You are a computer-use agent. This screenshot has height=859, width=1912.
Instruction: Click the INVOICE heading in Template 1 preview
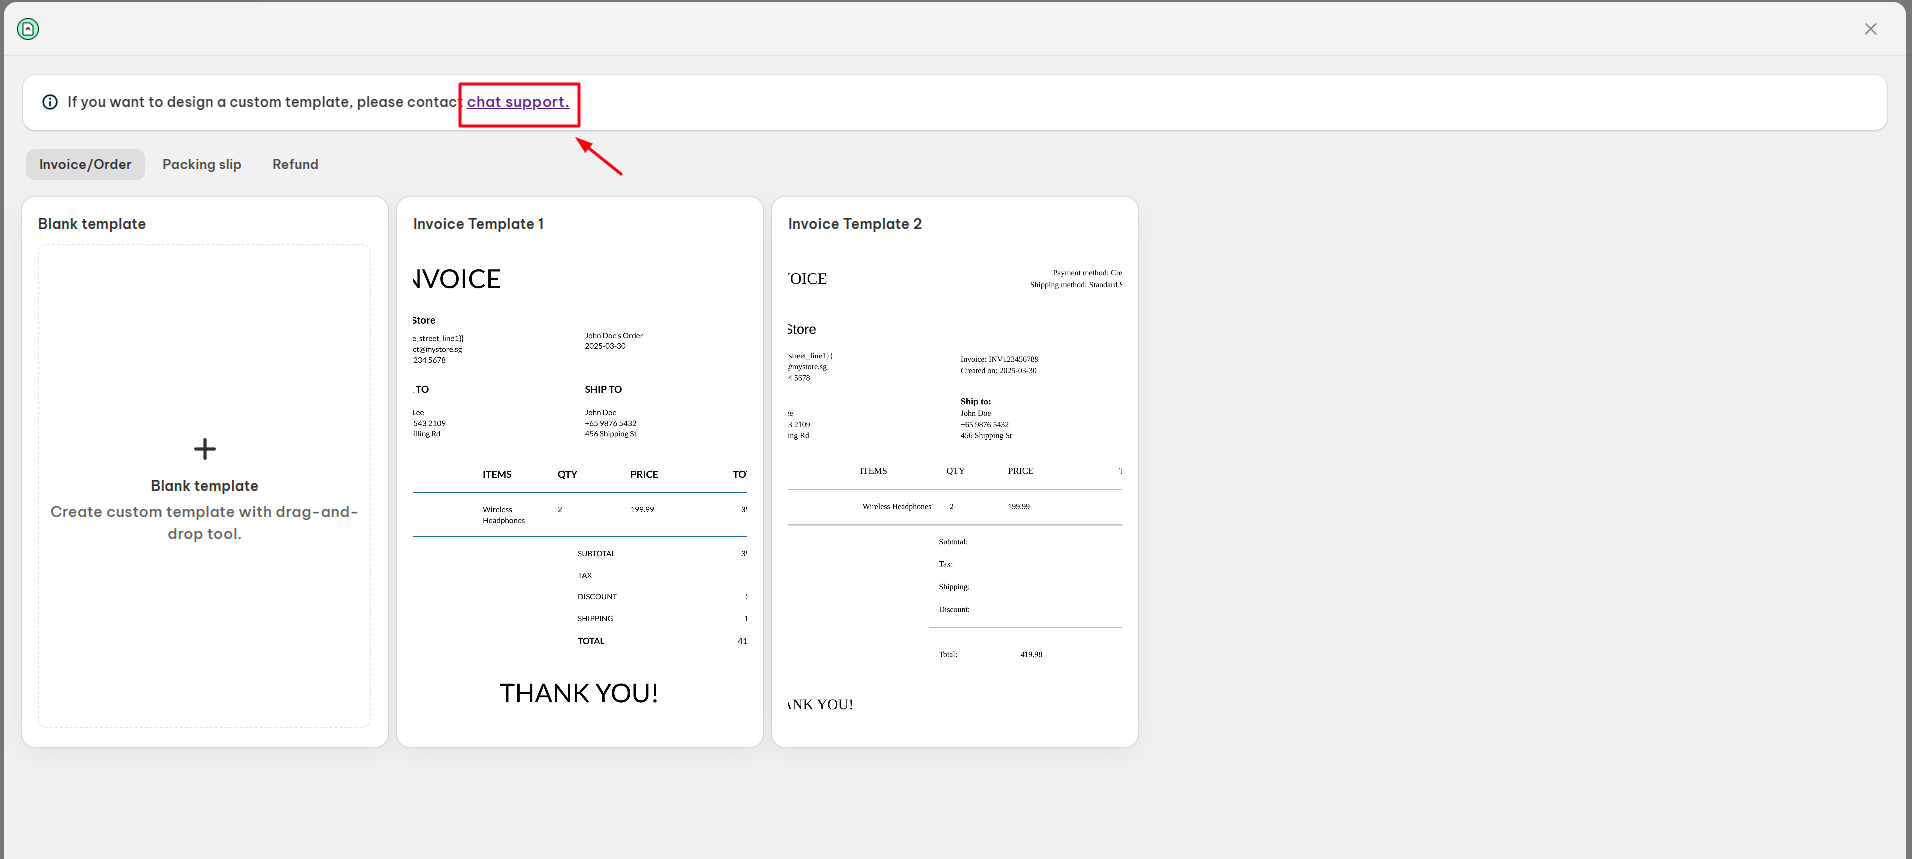(457, 279)
